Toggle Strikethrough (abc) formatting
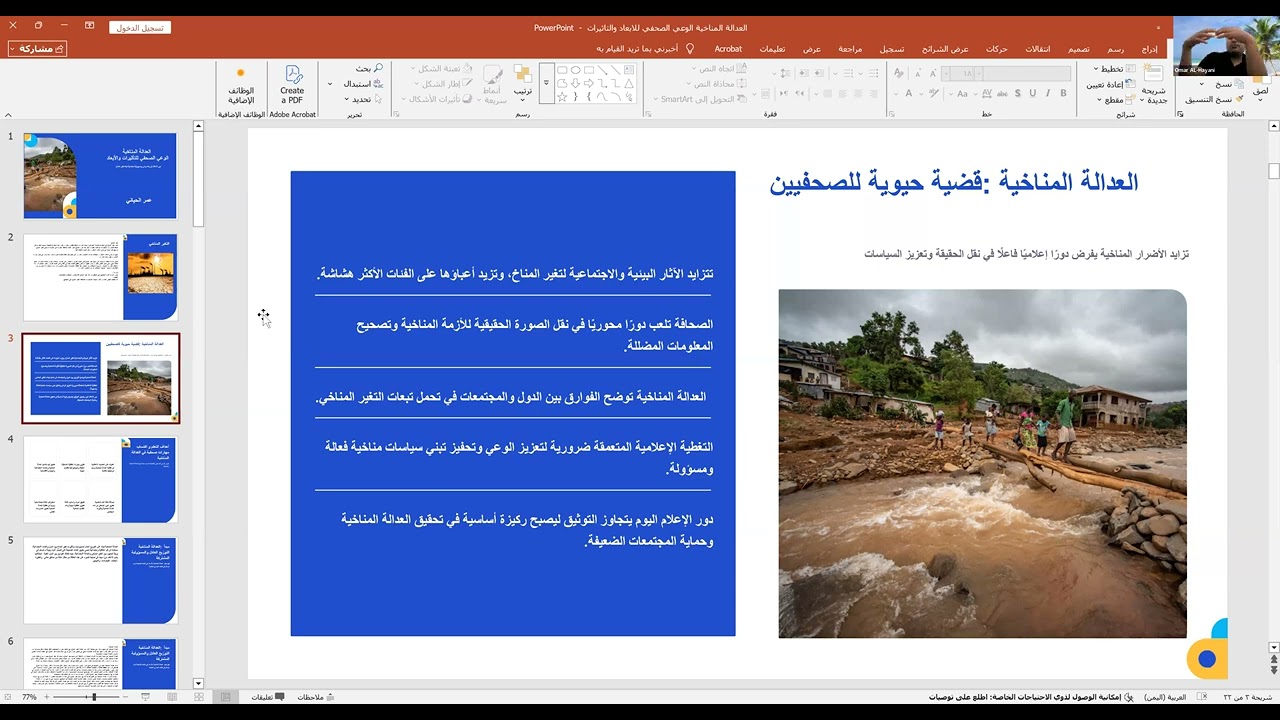 tap(1001, 93)
